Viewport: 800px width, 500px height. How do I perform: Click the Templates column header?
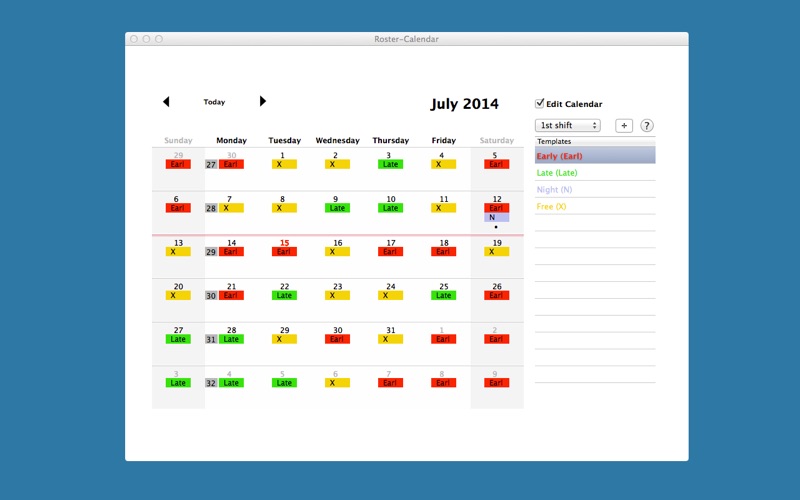tap(595, 142)
